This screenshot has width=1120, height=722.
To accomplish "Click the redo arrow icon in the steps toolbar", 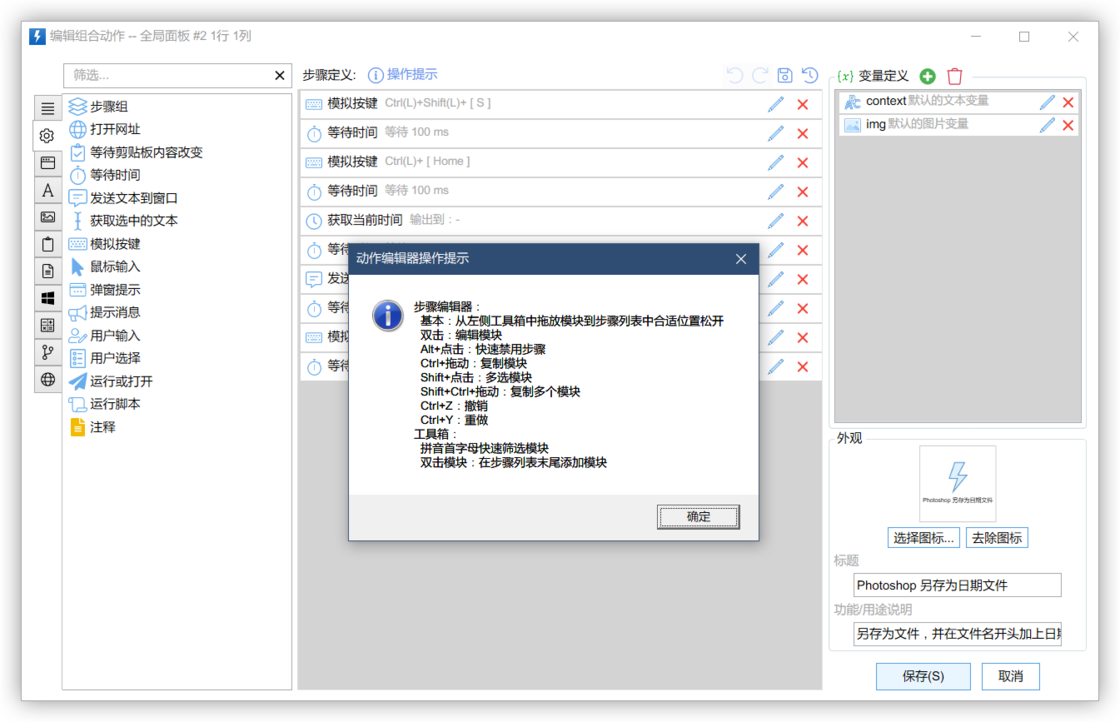I will click(760, 75).
